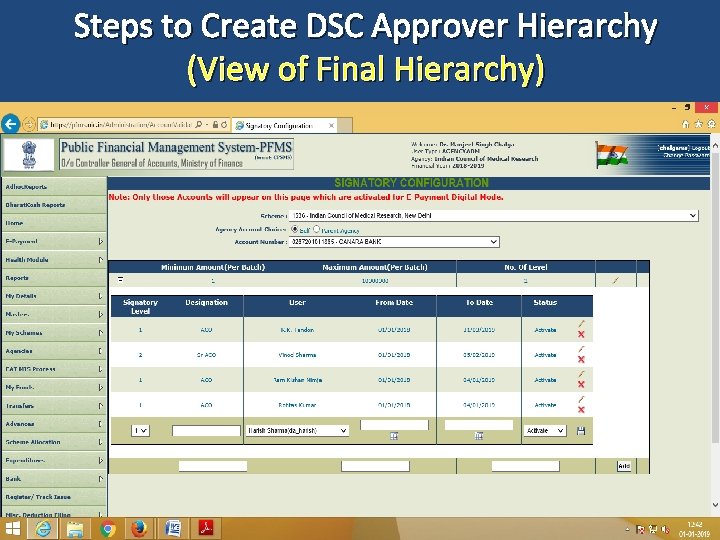
Task: Delete the K.K. Tandon signatory row
Action: [581, 335]
